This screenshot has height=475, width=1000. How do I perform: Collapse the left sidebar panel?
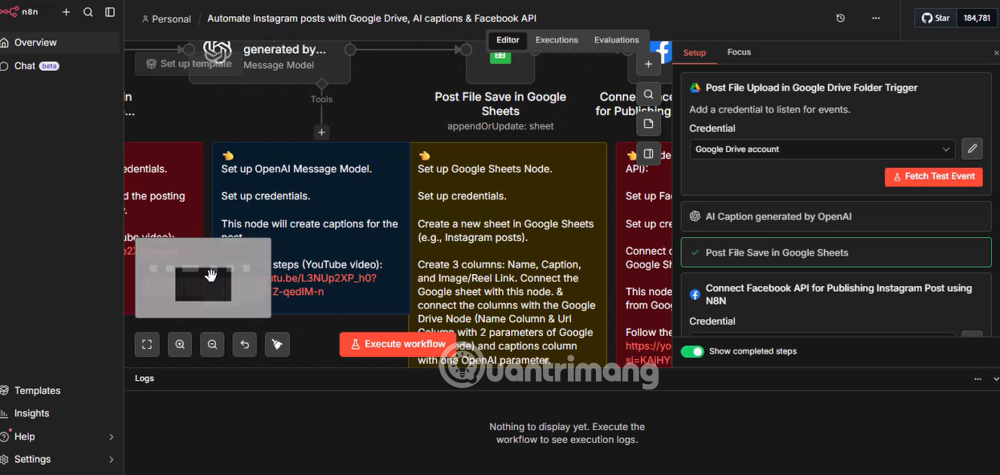click(110, 12)
